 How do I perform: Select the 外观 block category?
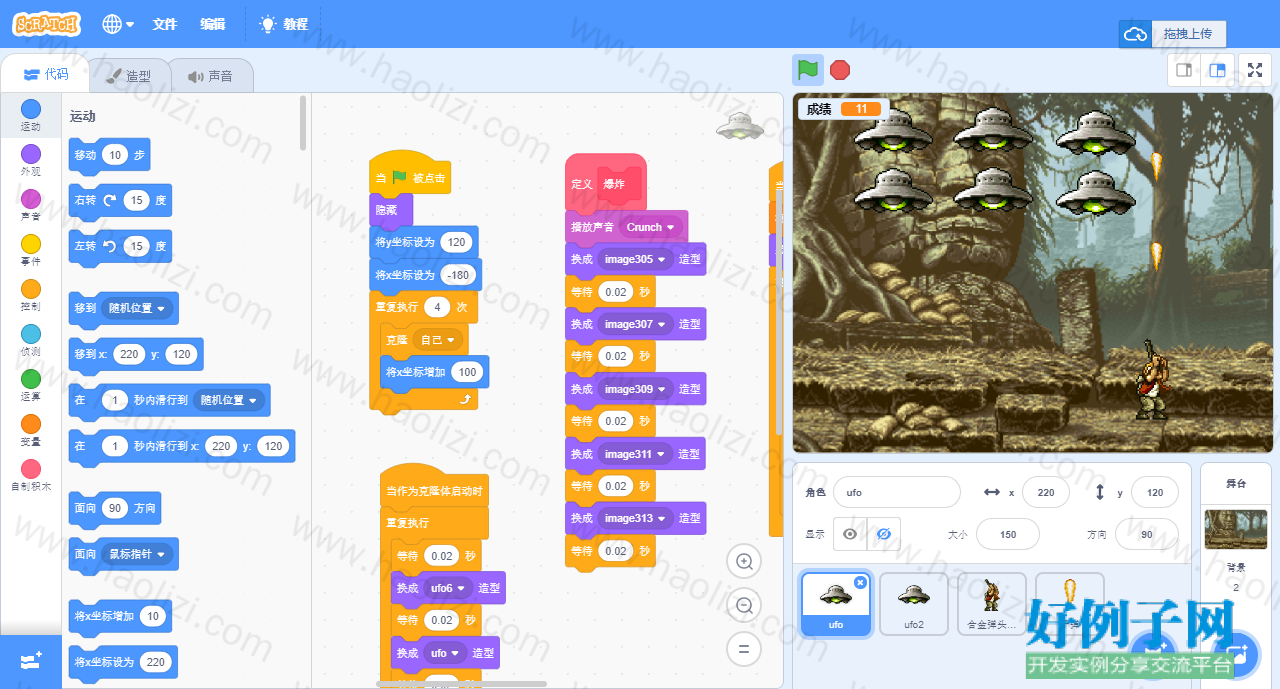31,160
